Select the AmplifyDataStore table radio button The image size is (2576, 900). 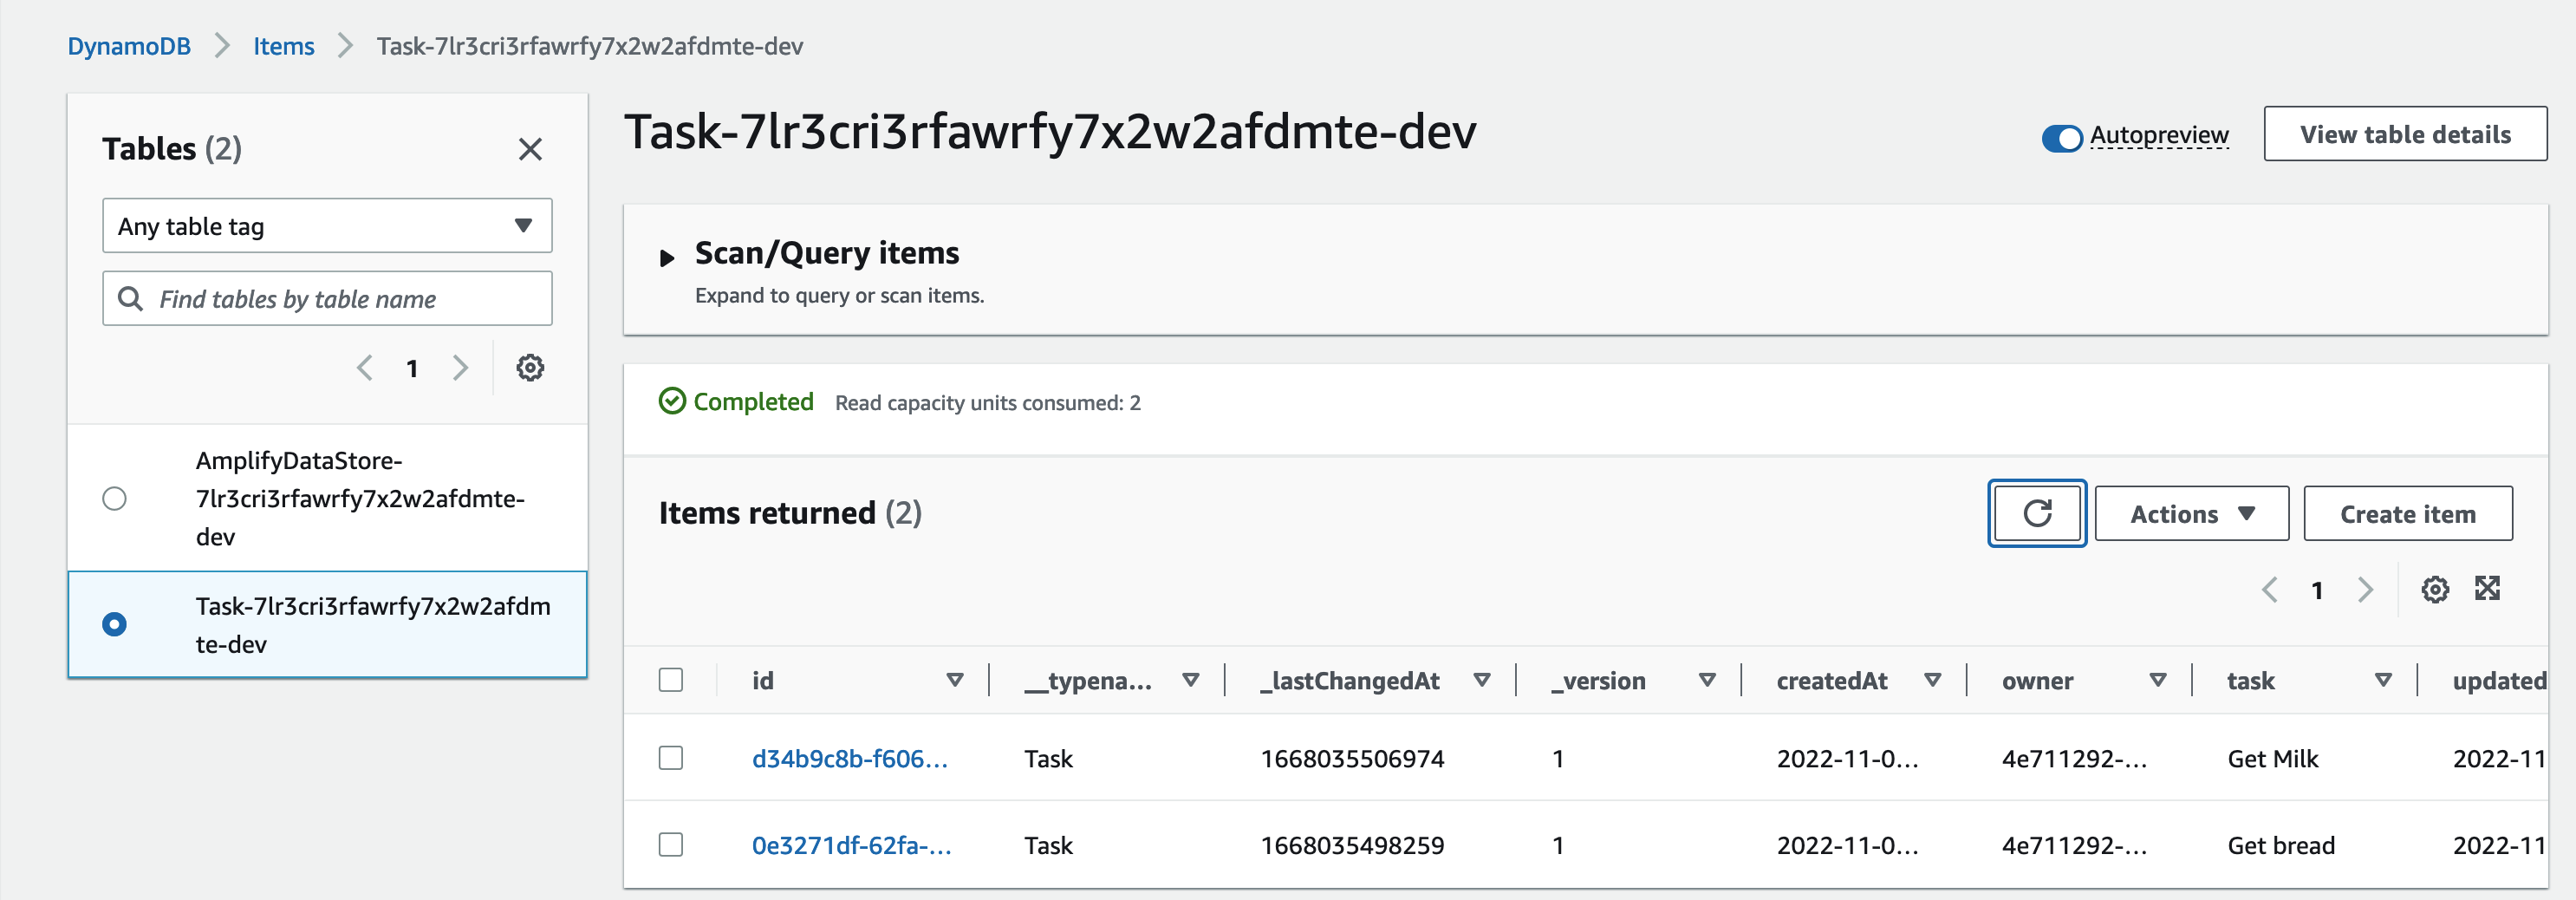pyautogui.click(x=115, y=498)
